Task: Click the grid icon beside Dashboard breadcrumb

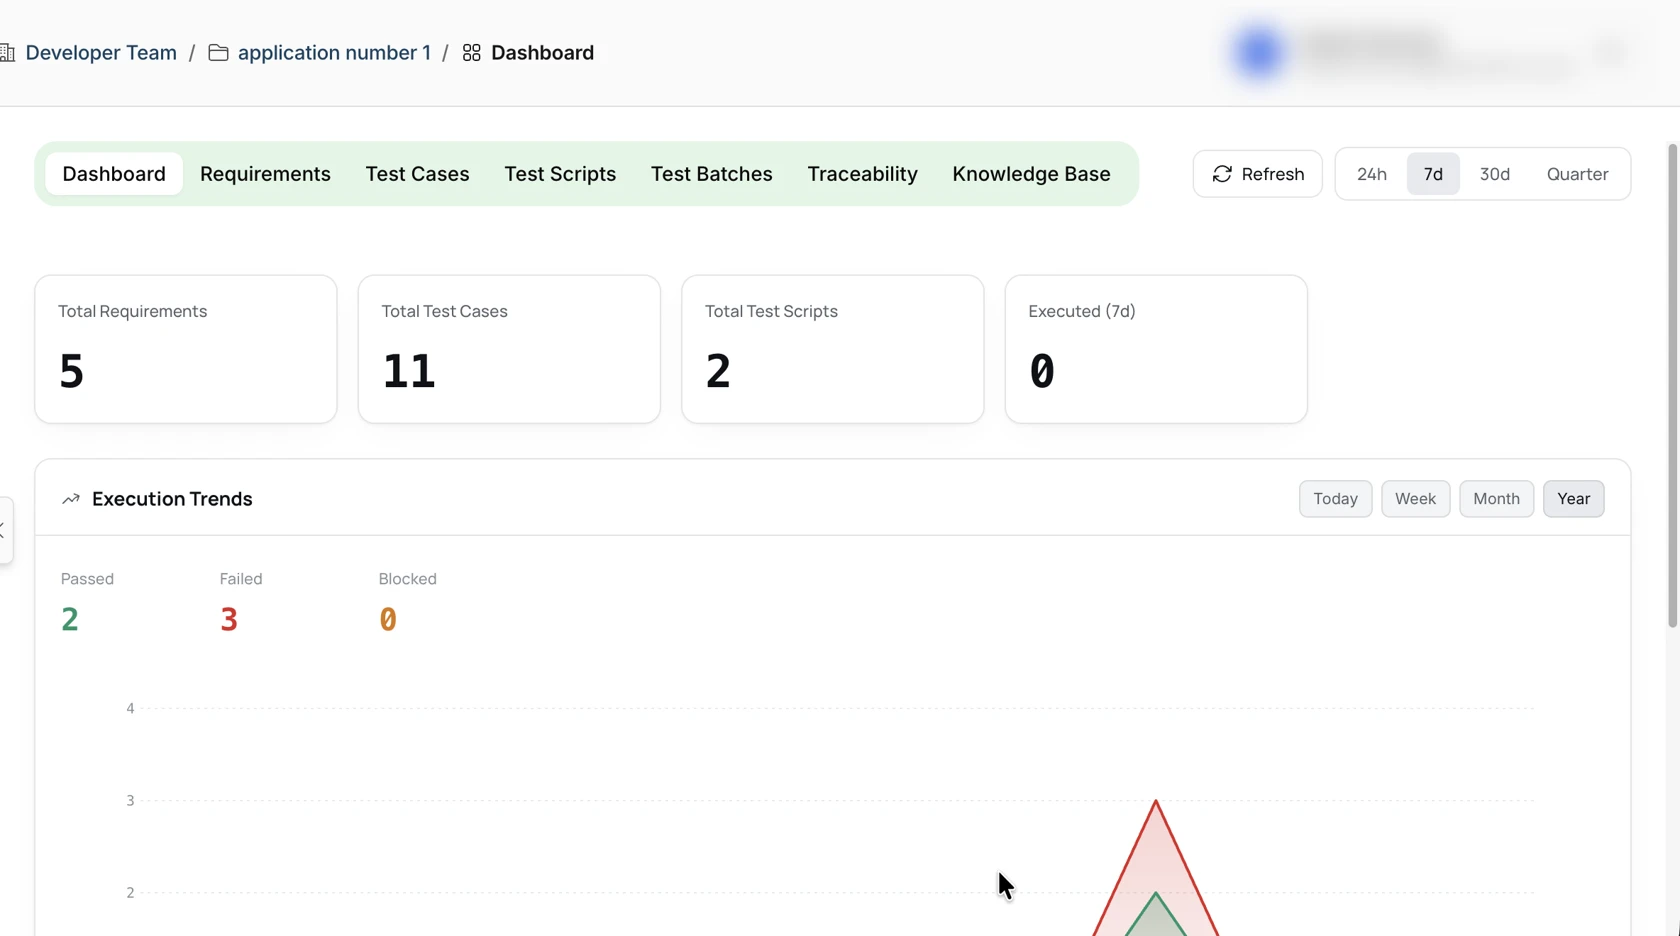Action: [x=472, y=52]
